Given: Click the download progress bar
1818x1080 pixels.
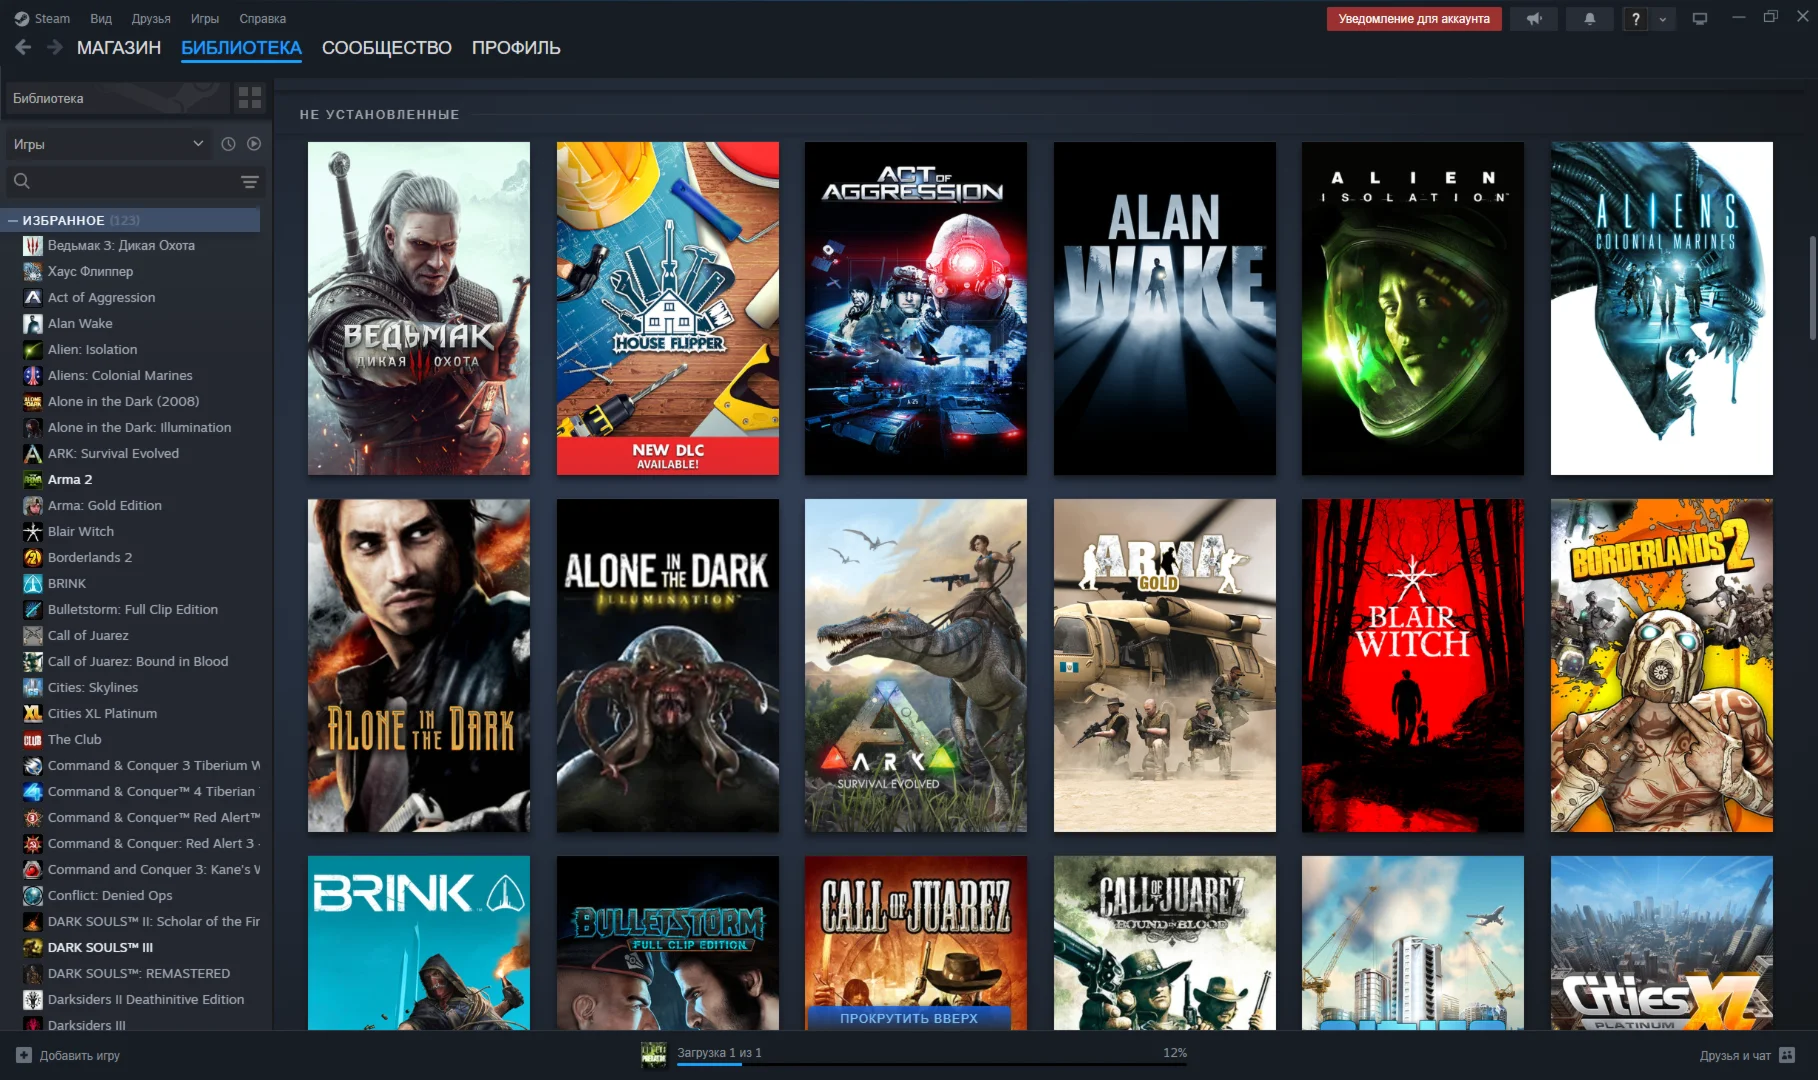Looking at the screenshot, I should (x=932, y=1064).
